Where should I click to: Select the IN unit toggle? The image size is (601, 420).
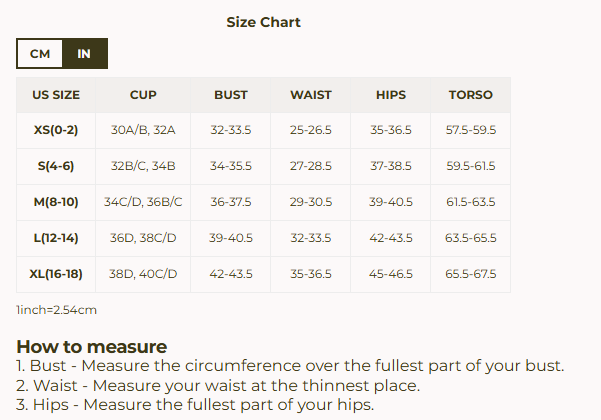coord(84,54)
